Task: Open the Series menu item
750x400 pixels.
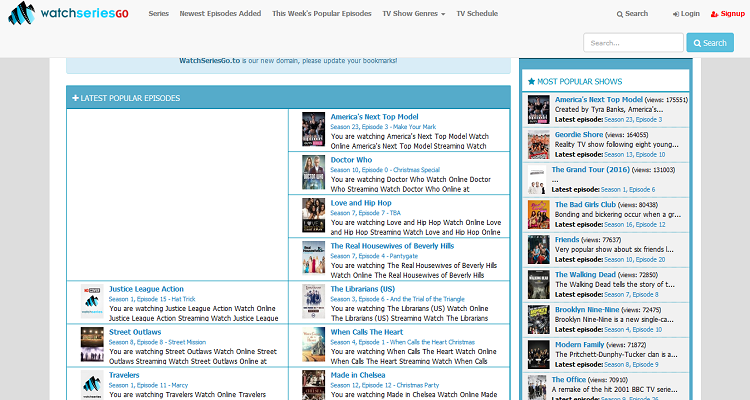Action: click(x=158, y=13)
